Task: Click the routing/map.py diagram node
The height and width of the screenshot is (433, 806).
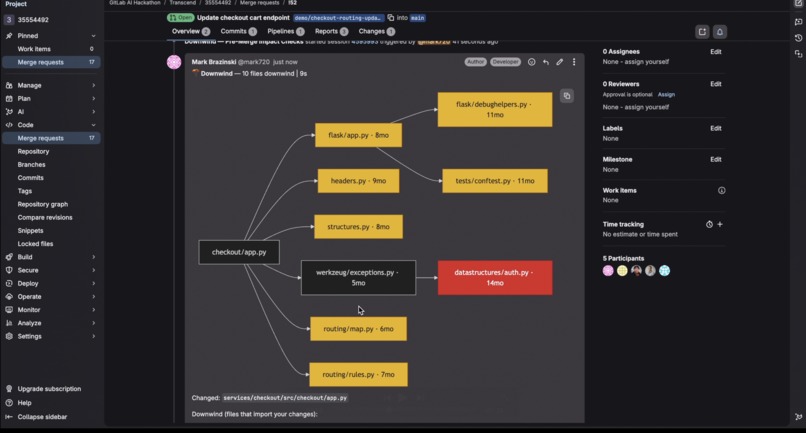Action: (358, 329)
